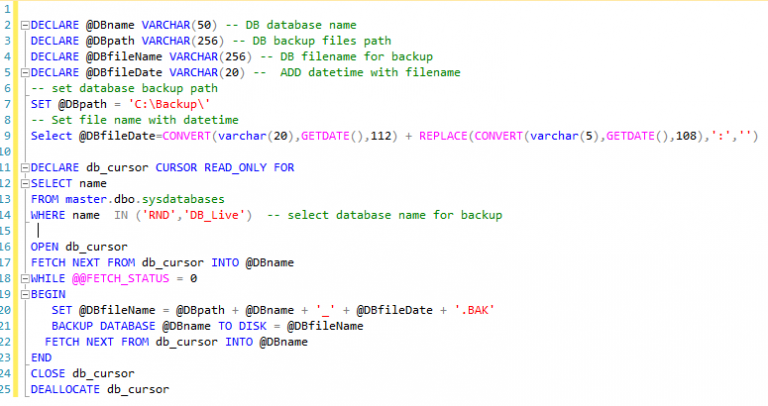
Task: Collapse the DECLARE @DBfileDate region at line 5
Action: click(x=25, y=73)
